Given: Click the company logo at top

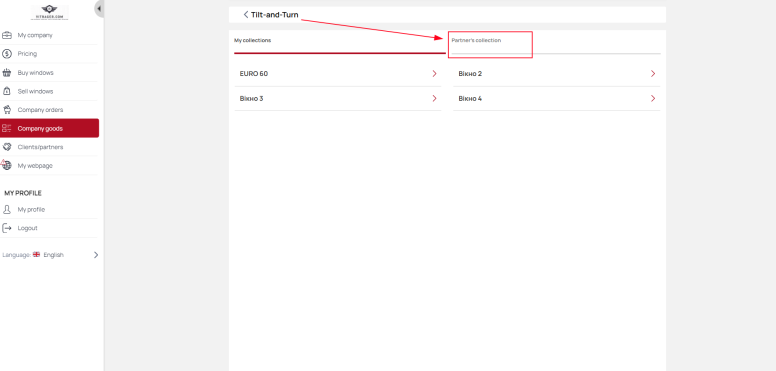Looking at the screenshot, I should pos(49,12).
